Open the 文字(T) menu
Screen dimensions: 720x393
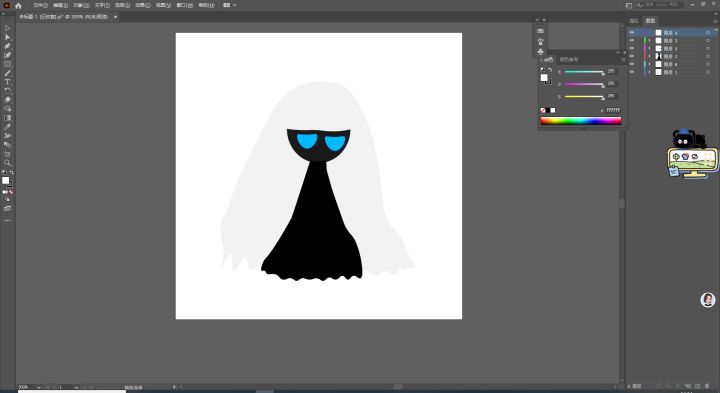[x=102, y=6]
